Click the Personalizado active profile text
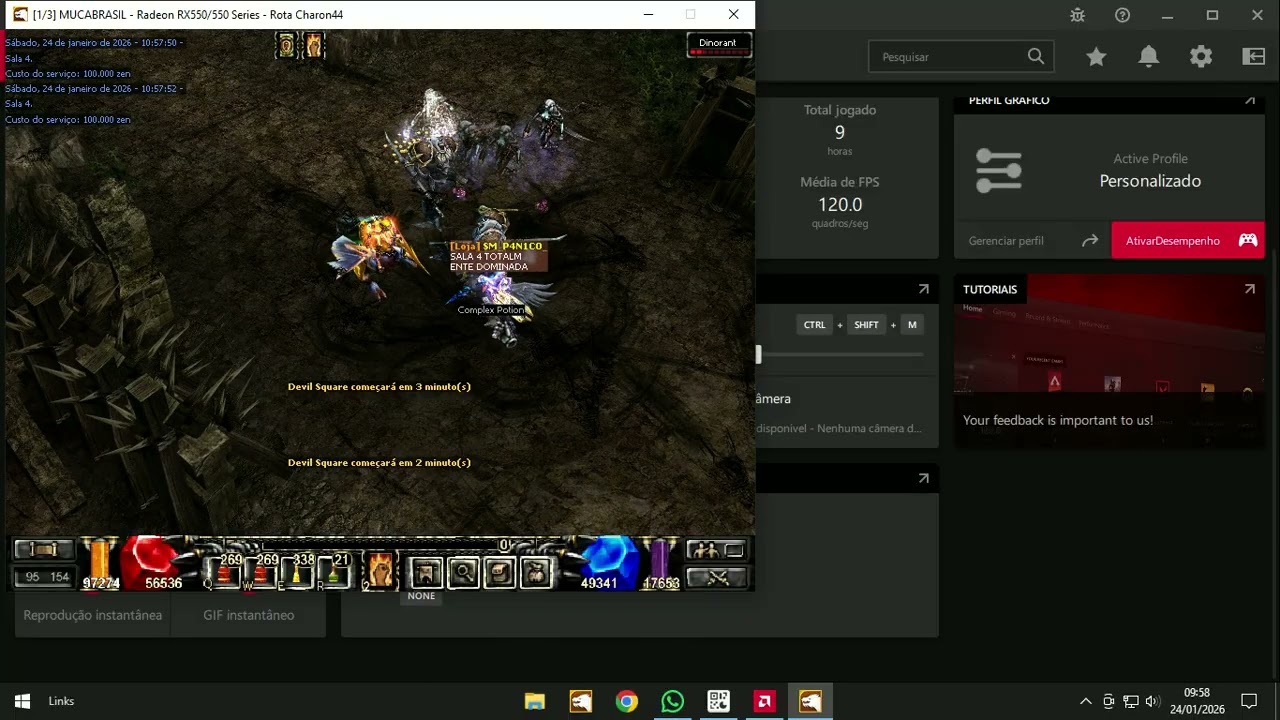1280x720 pixels. 1150,181
